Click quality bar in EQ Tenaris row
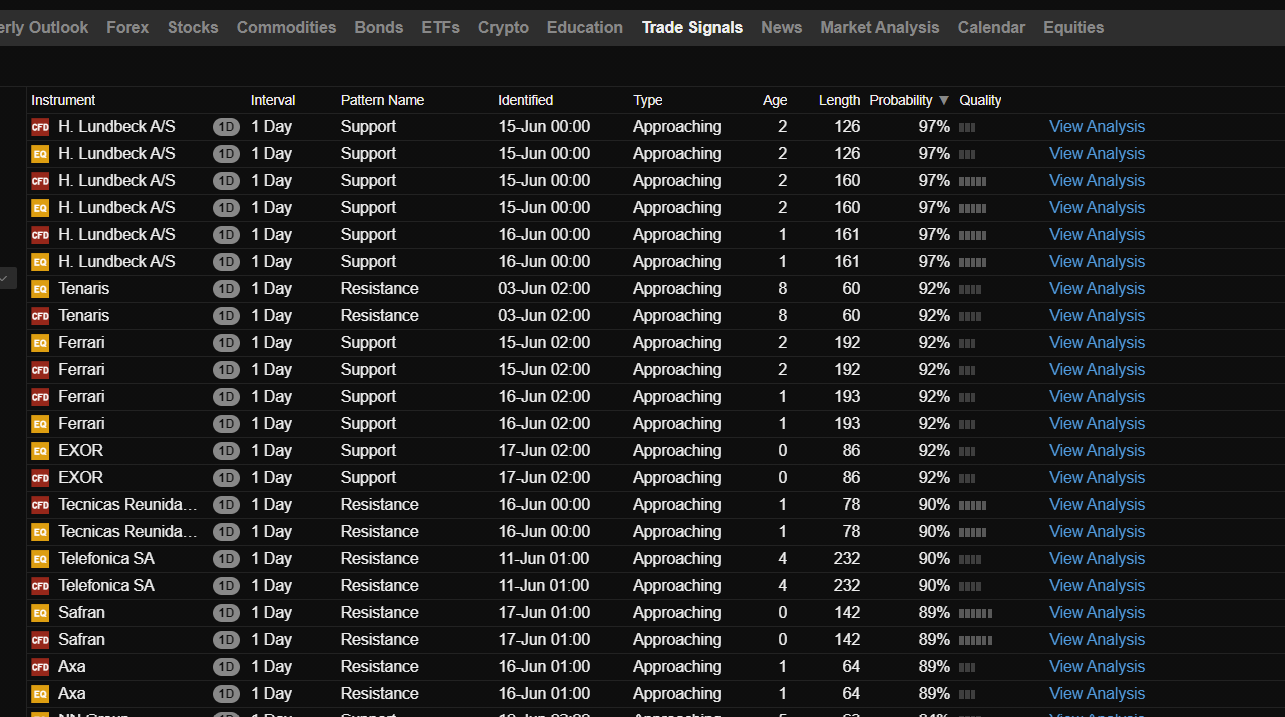The height and width of the screenshot is (717, 1285). 970,289
